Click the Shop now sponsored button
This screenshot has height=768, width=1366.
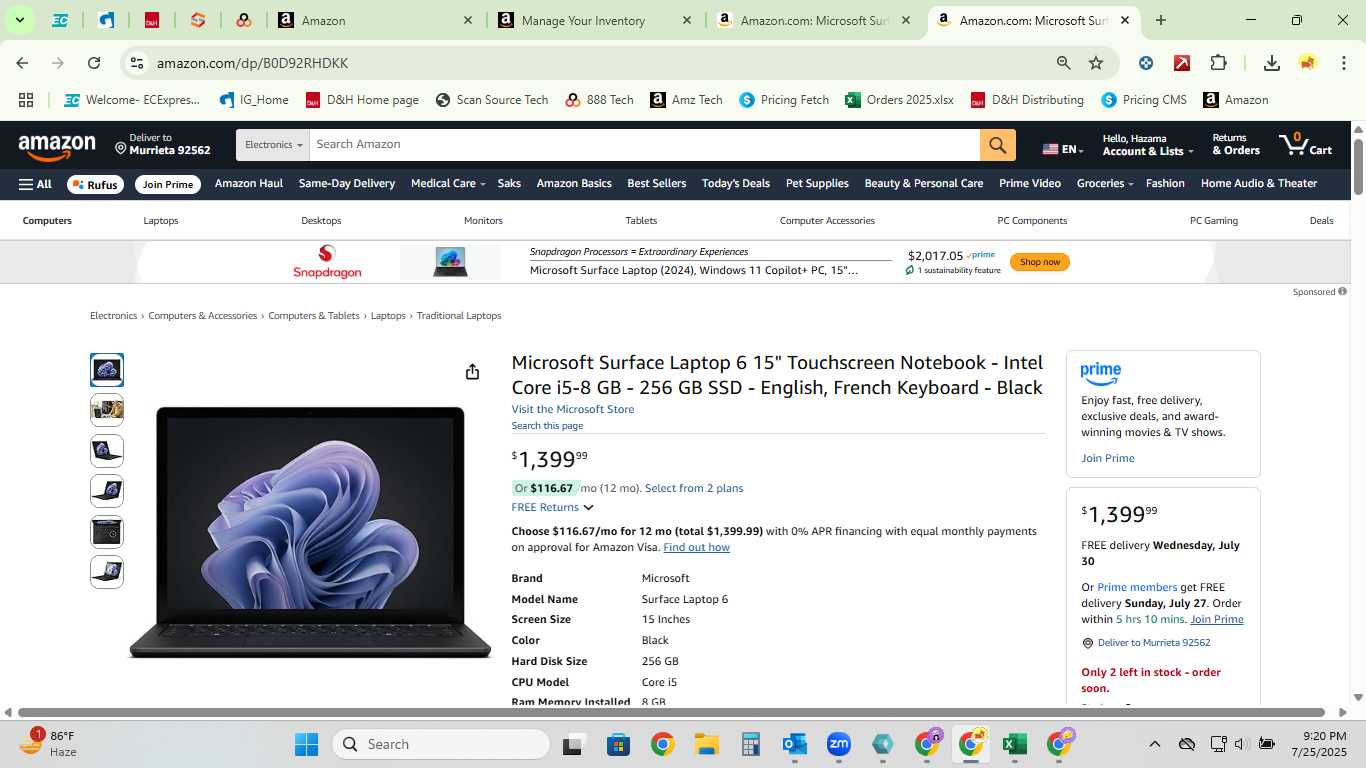point(1040,262)
